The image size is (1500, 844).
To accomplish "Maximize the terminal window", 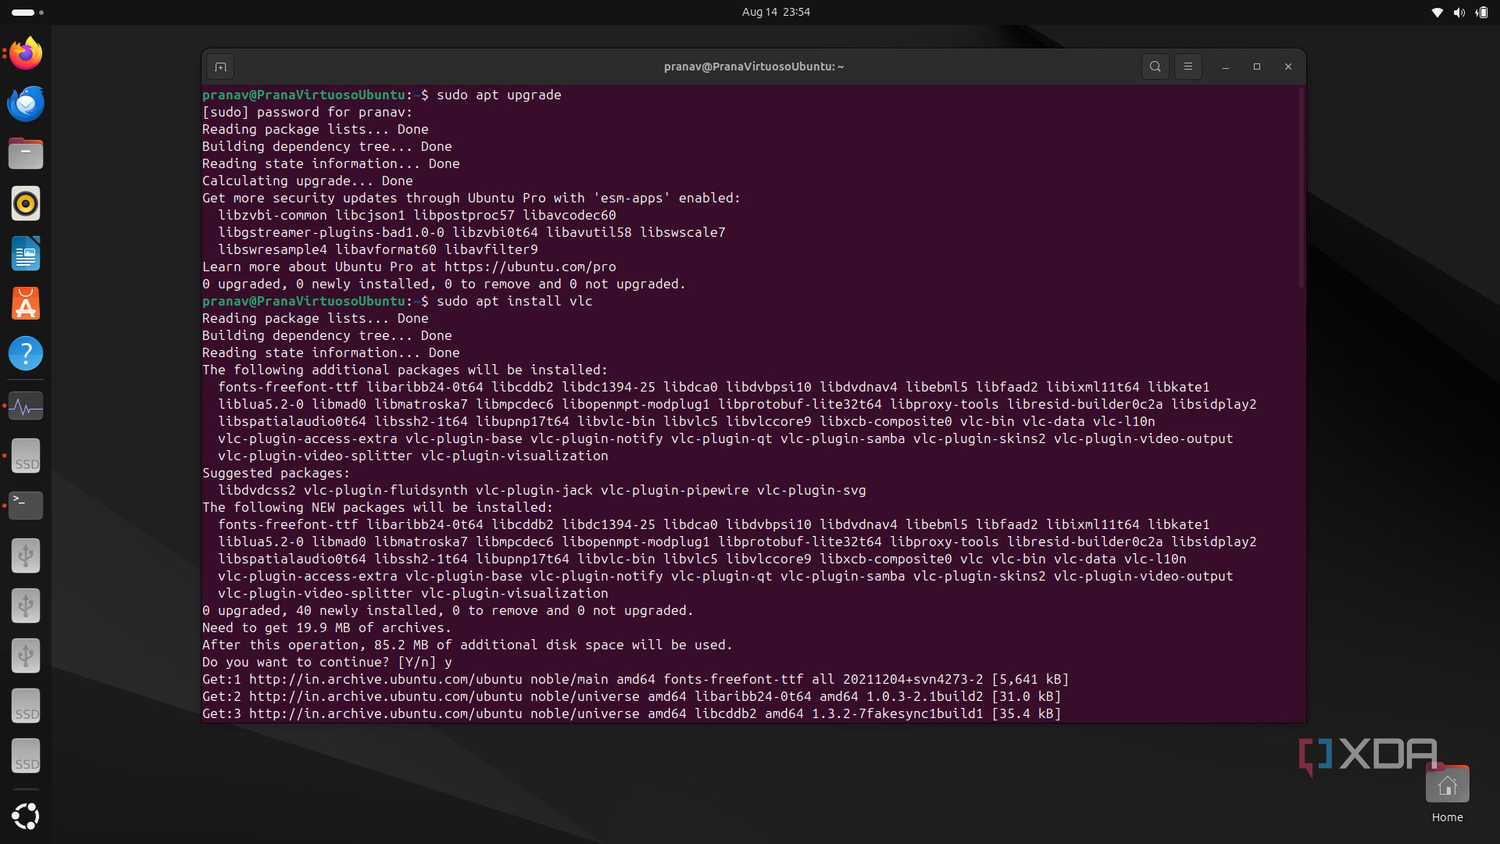I will point(1257,67).
